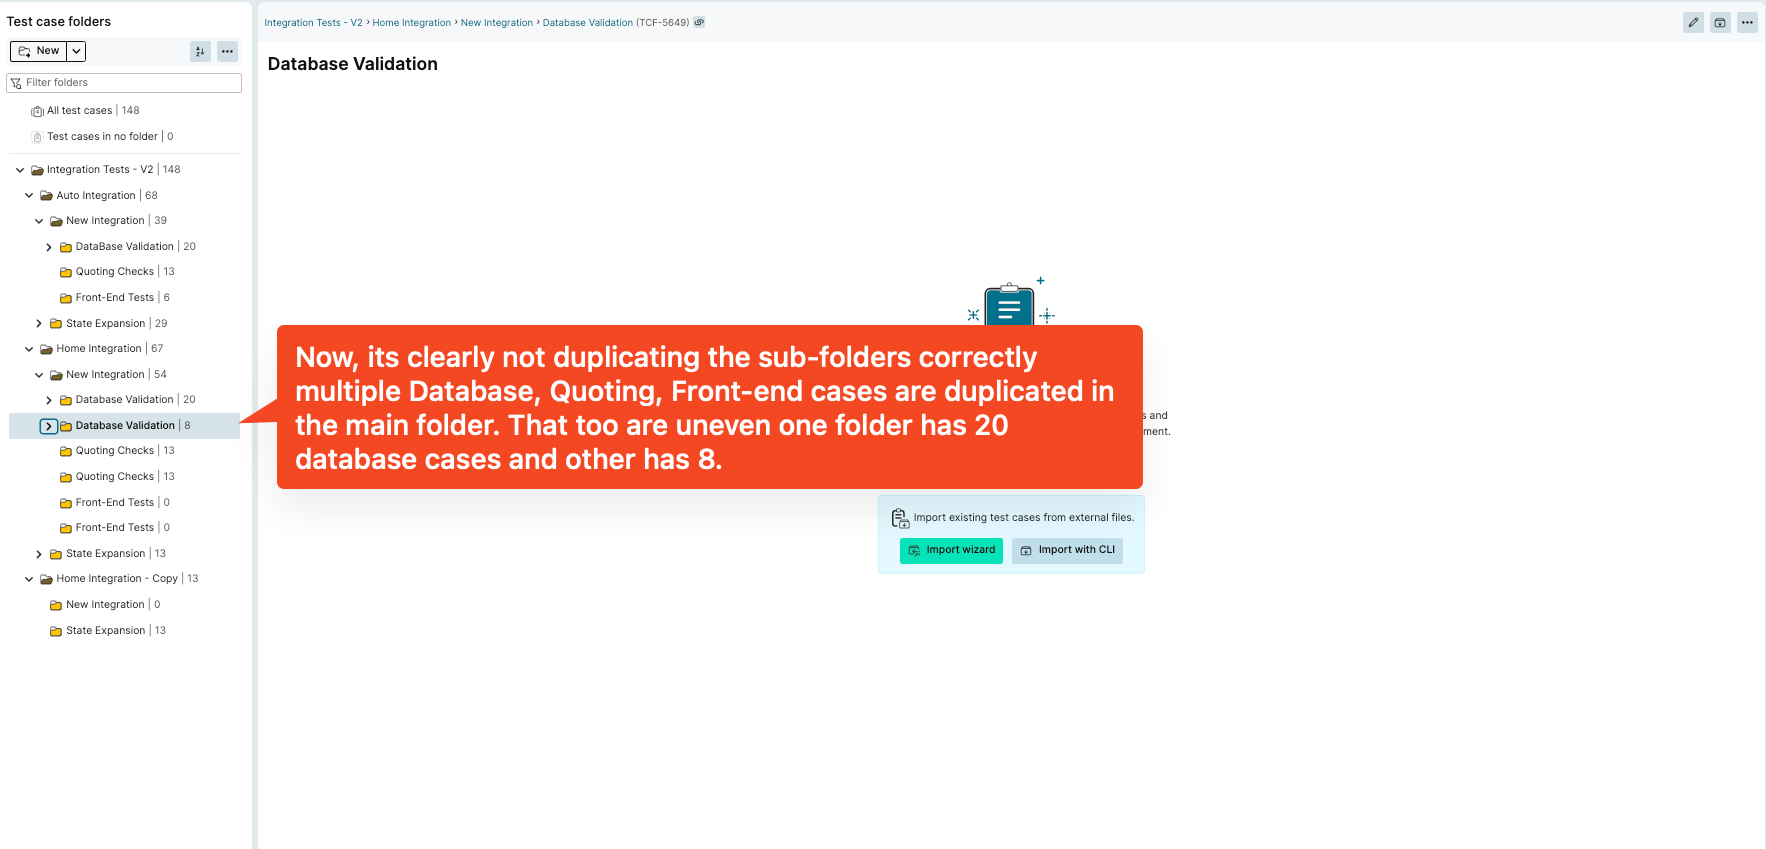Expand Database Validation folder with 20 under Home Integration
Screen dimensions: 1766x849
coord(49,400)
